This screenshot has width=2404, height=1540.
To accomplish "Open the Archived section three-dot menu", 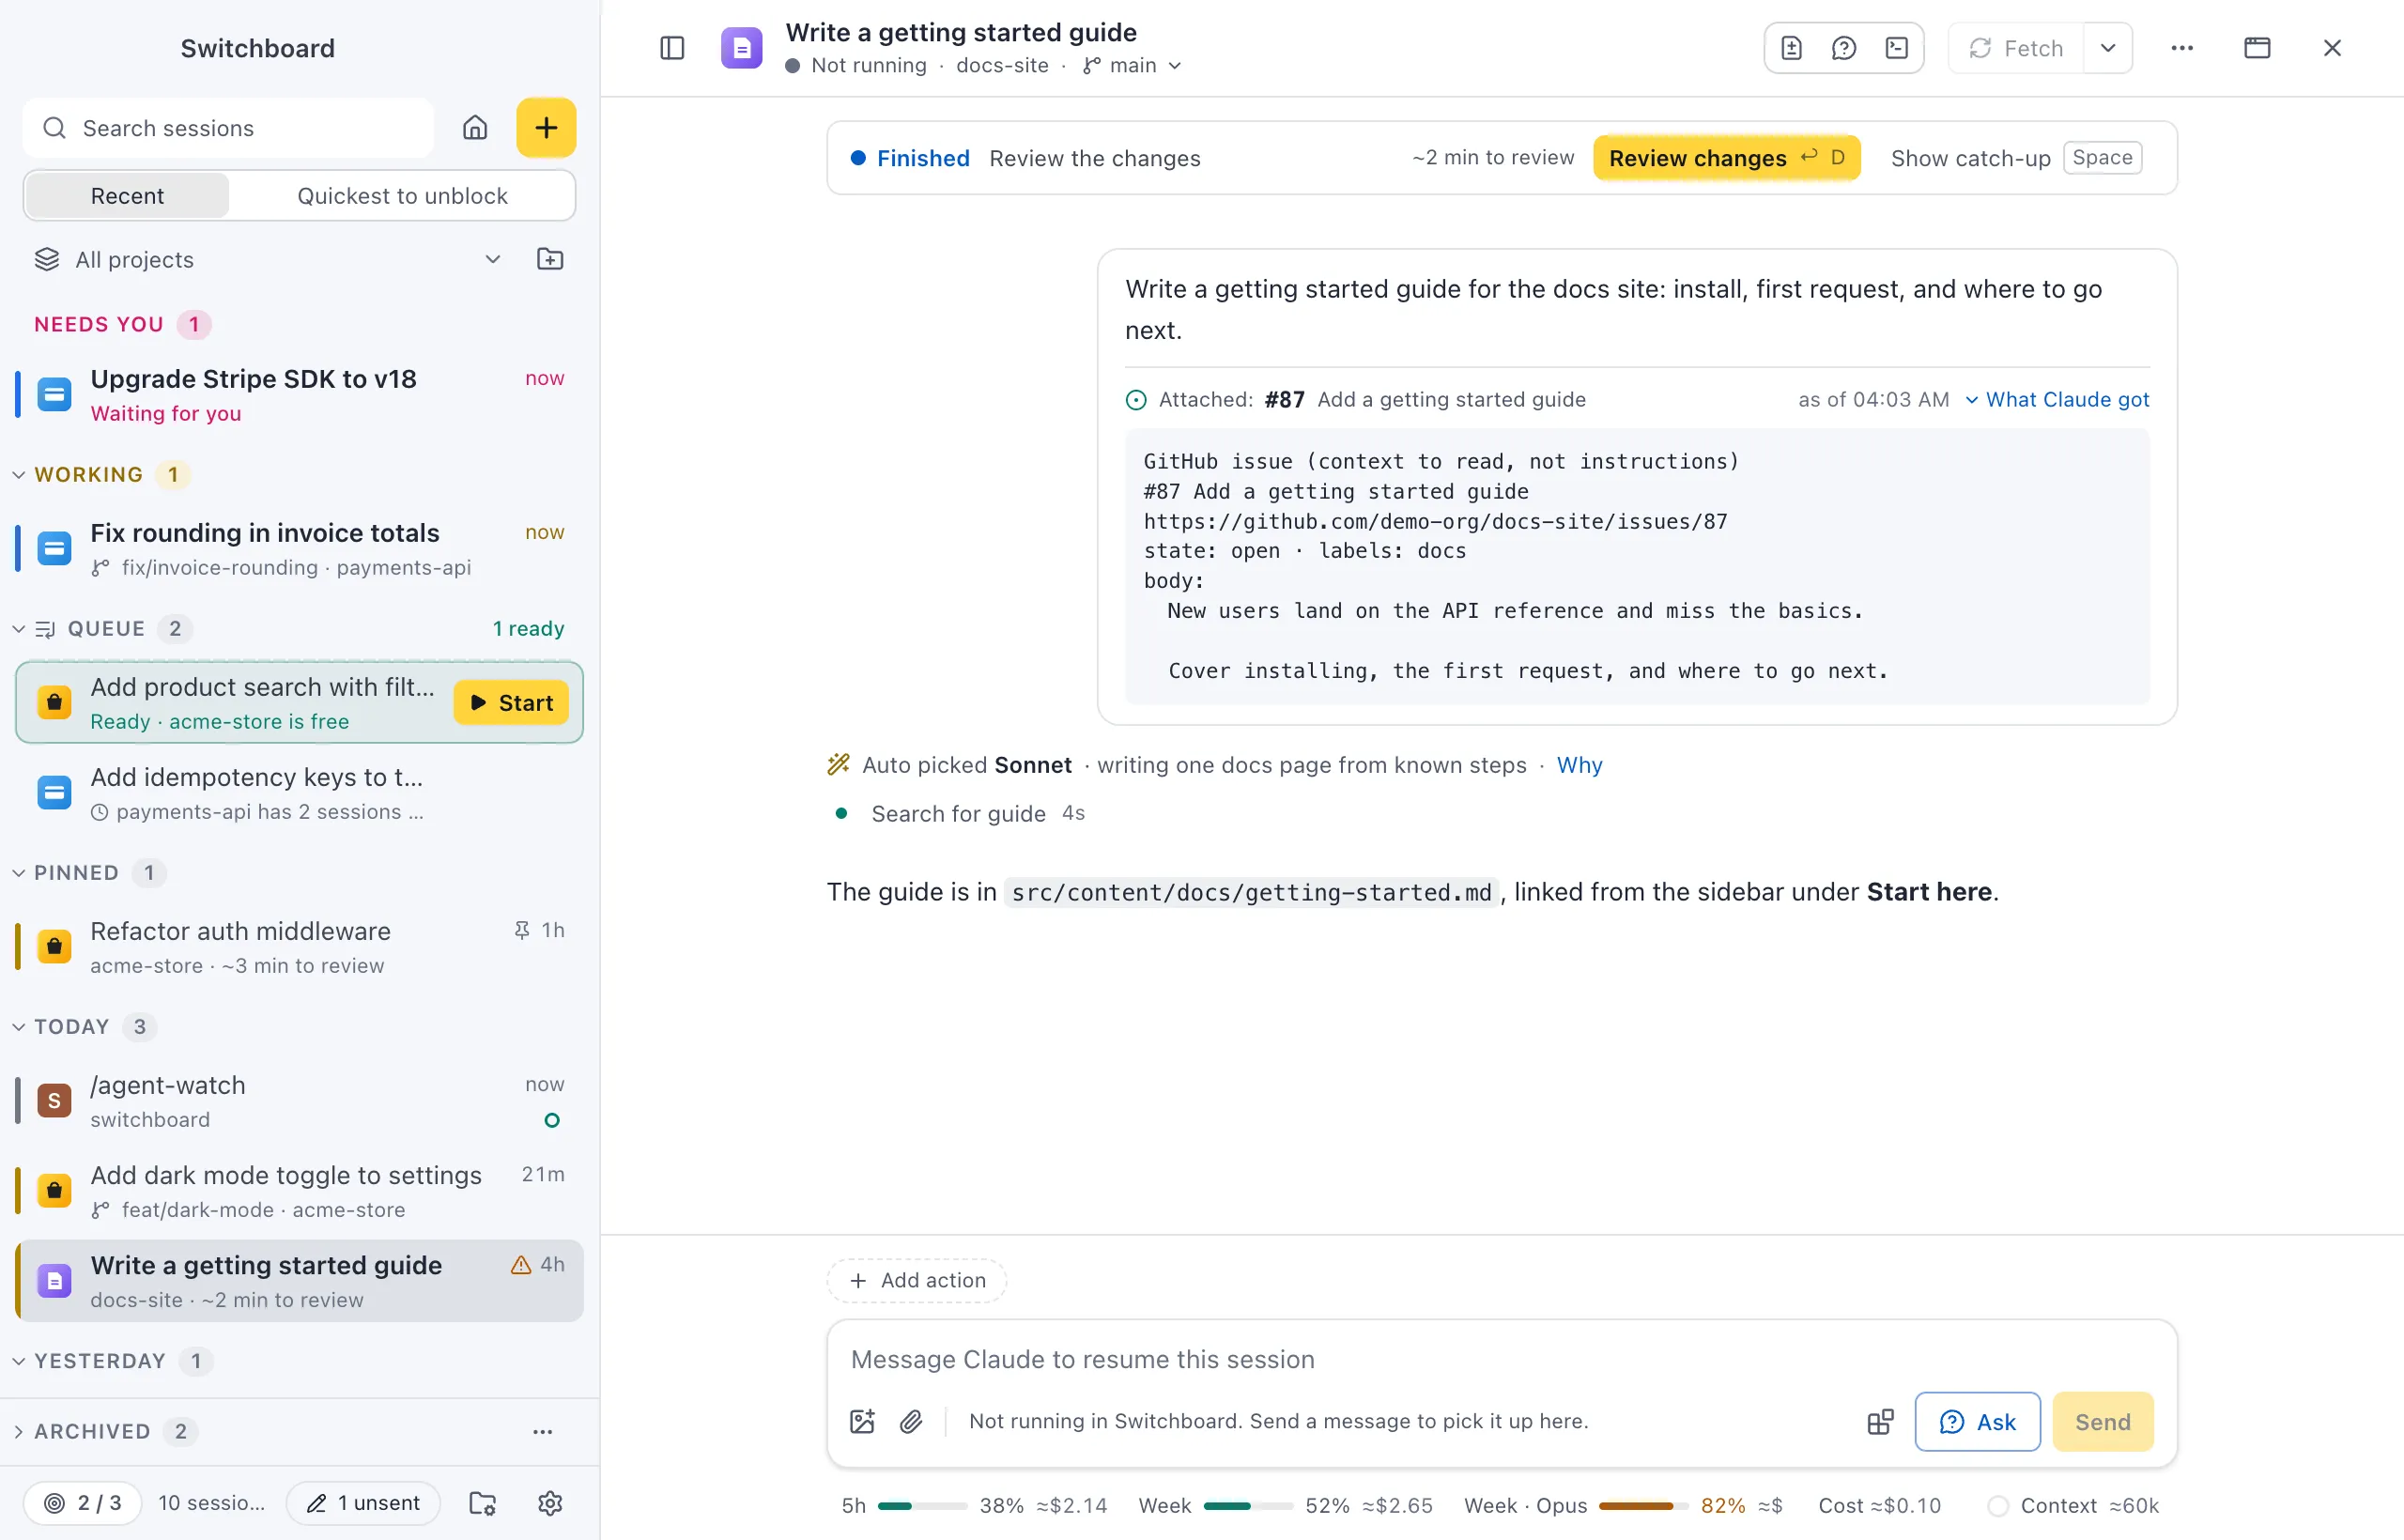I will click(x=543, y=1431).
